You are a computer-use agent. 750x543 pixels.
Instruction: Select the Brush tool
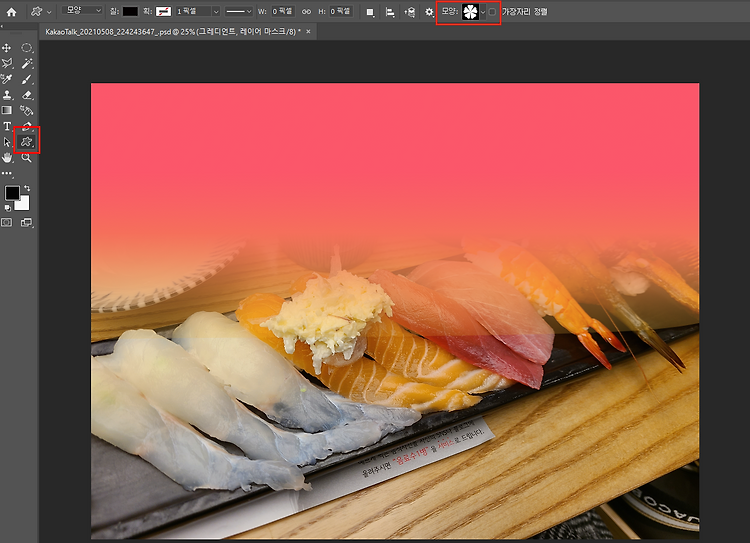tap(27, 79)
